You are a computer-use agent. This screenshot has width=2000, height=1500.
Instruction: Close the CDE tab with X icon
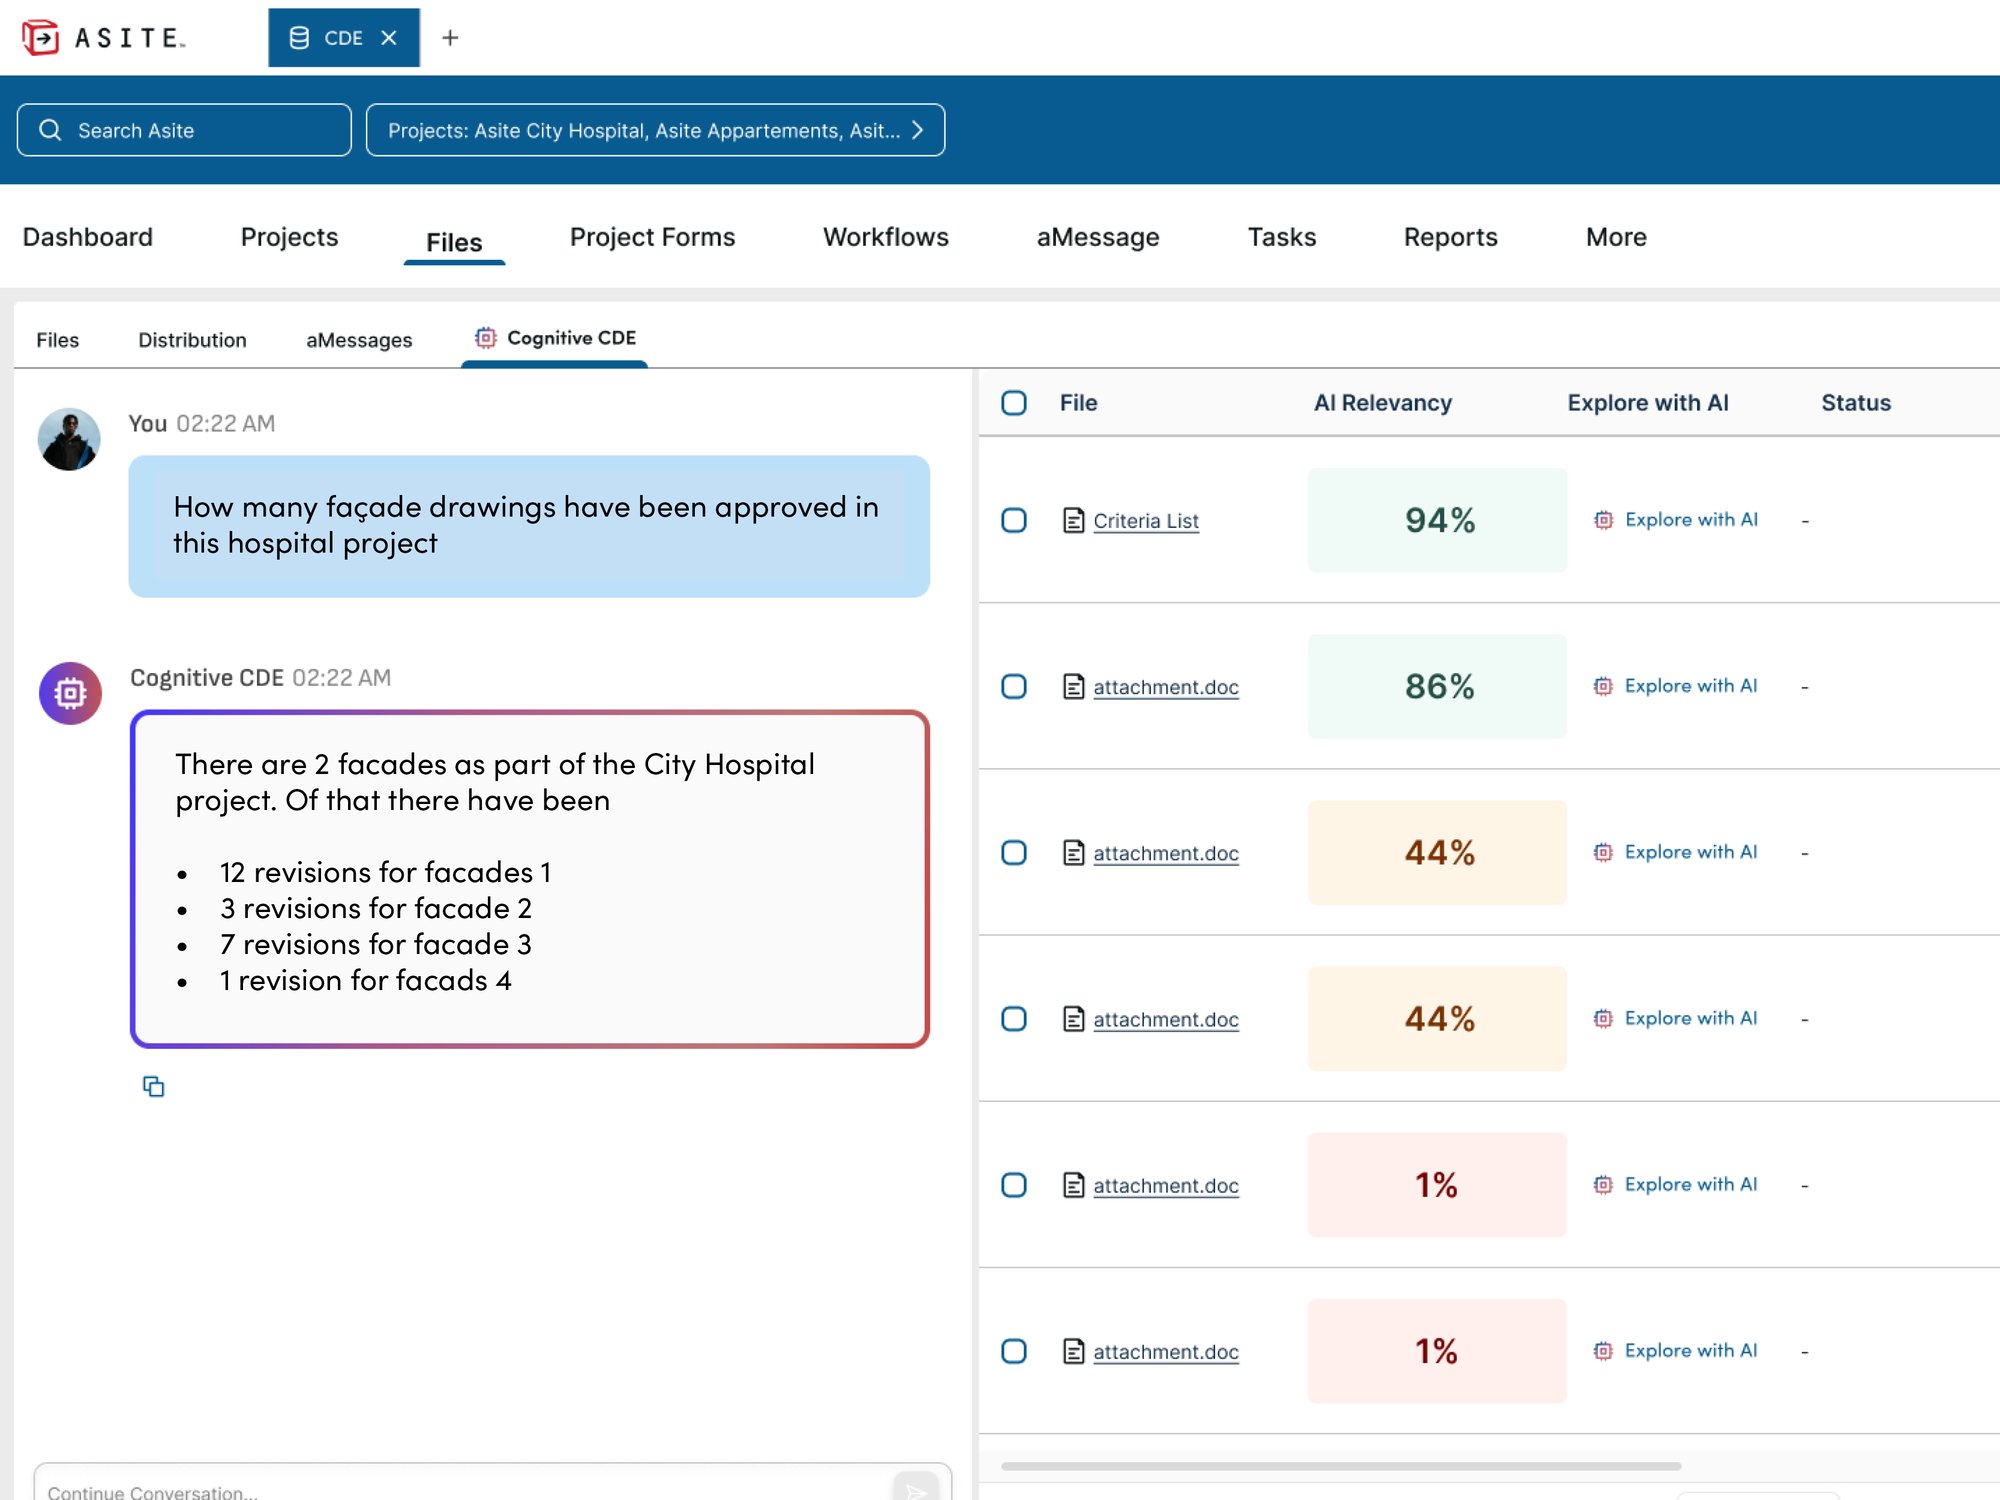[x=389, y=38]
